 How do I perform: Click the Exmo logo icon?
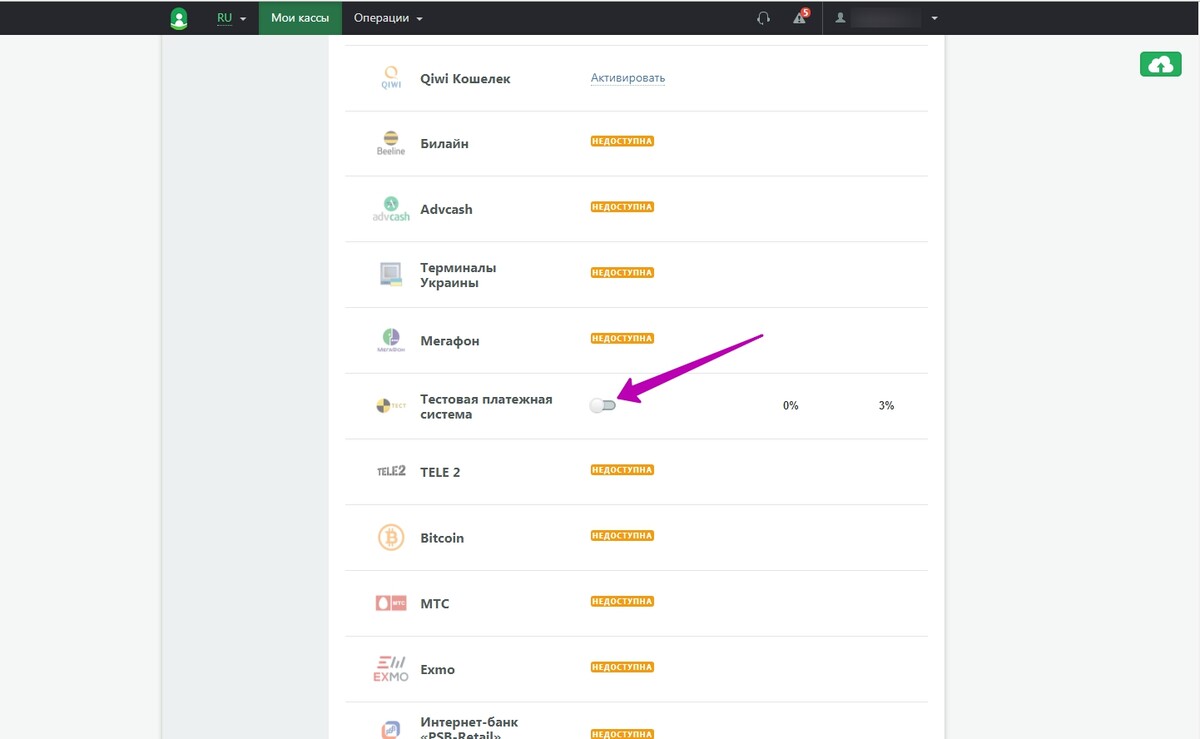[391, 669]
